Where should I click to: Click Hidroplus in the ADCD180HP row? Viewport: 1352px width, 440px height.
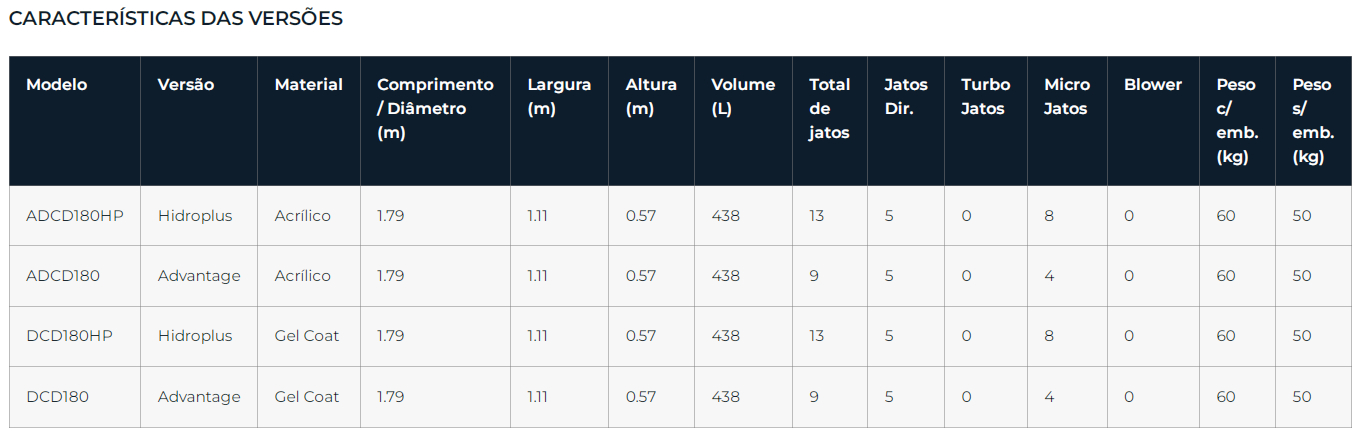(x=195, y=216)
